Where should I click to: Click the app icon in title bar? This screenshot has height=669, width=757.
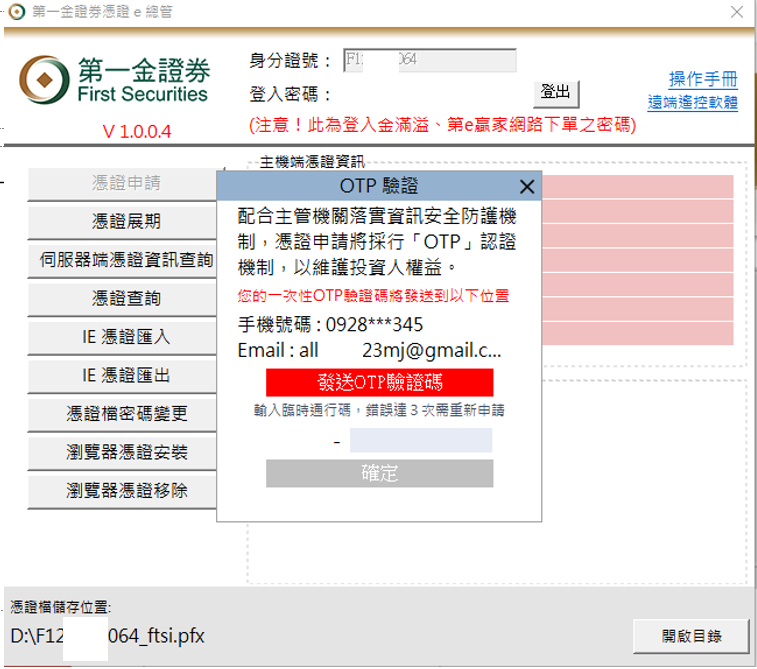[16, 12]
